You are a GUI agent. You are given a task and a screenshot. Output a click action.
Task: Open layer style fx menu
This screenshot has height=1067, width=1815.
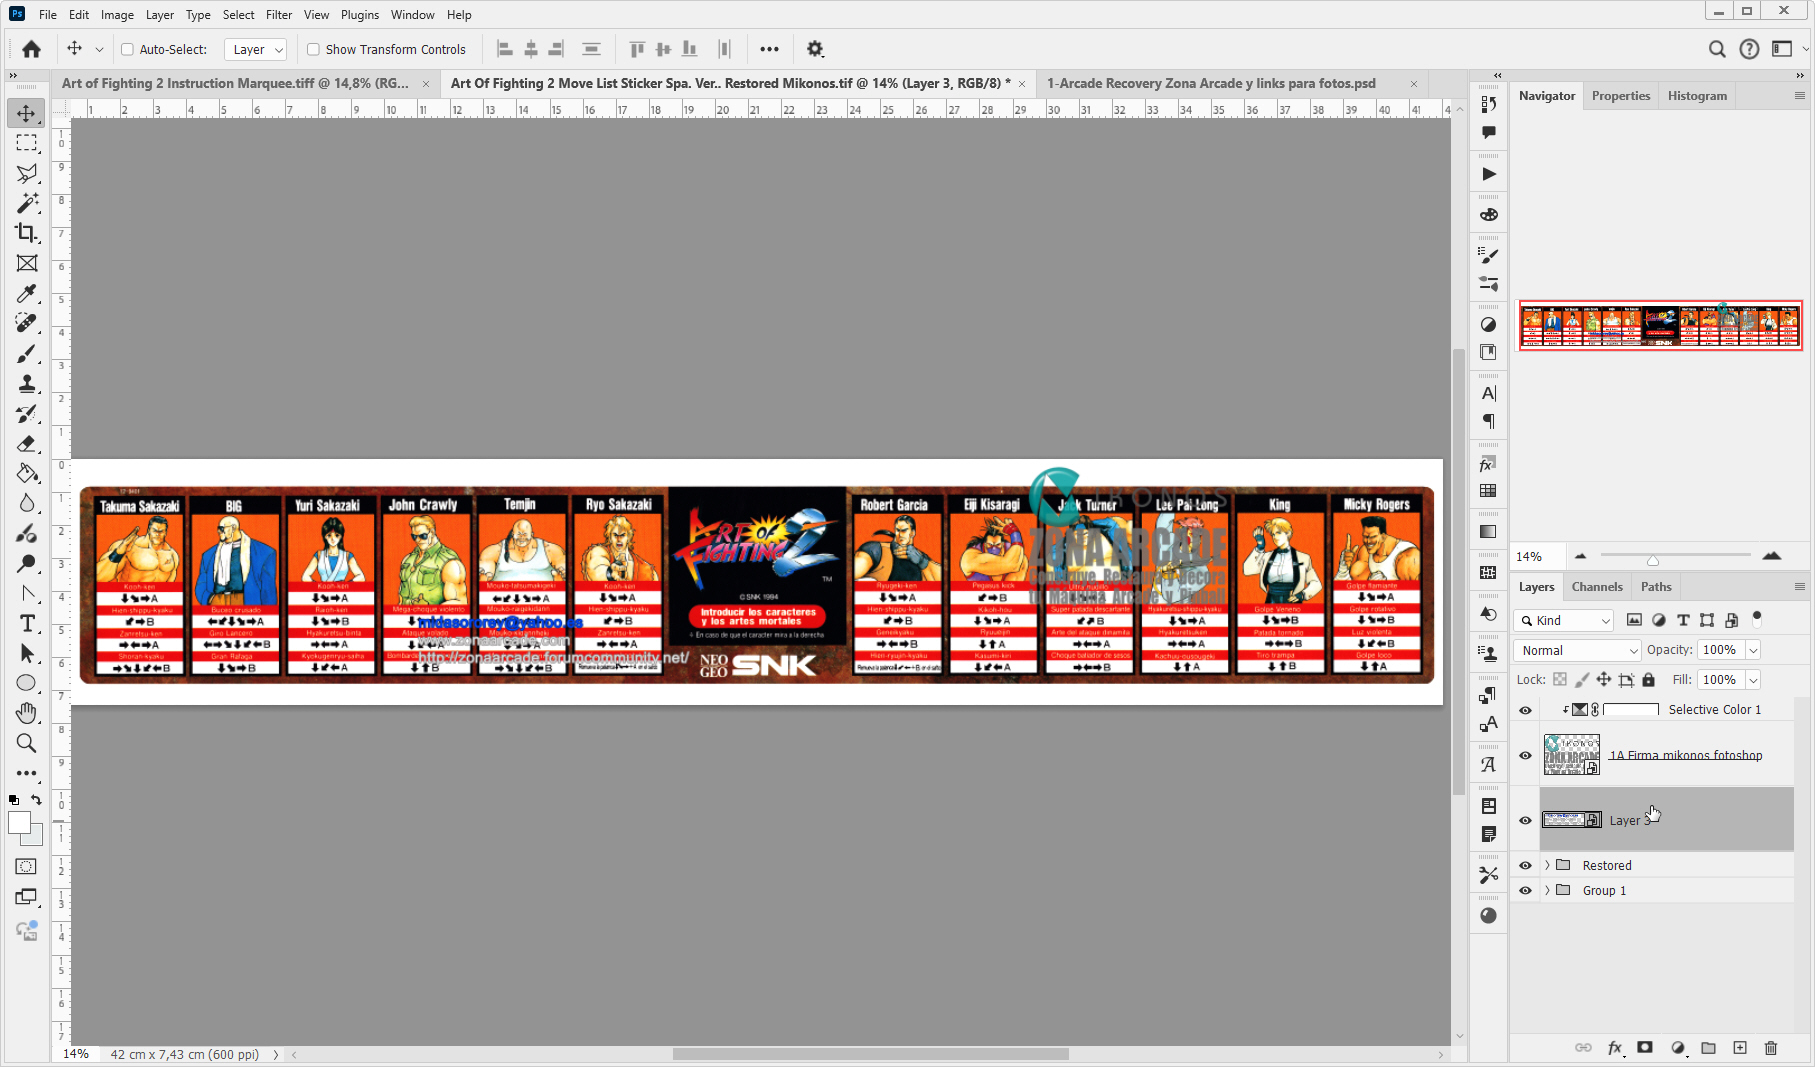pos(1614,1048)
